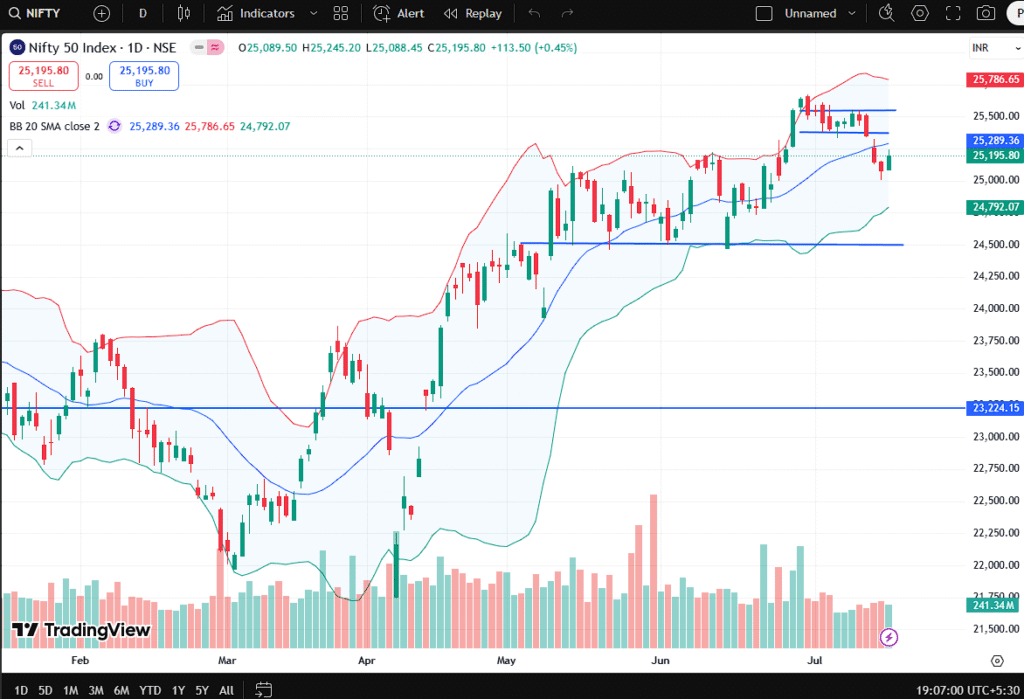Image resolution: width=1024 pixels, height=699 pixels.
Task: Set range to 1M
Action: click(71, 690)
